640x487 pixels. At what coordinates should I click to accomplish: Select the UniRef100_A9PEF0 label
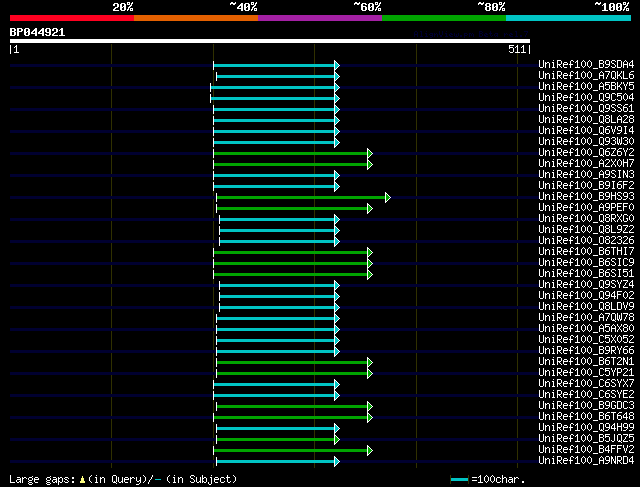pos(586,208)
